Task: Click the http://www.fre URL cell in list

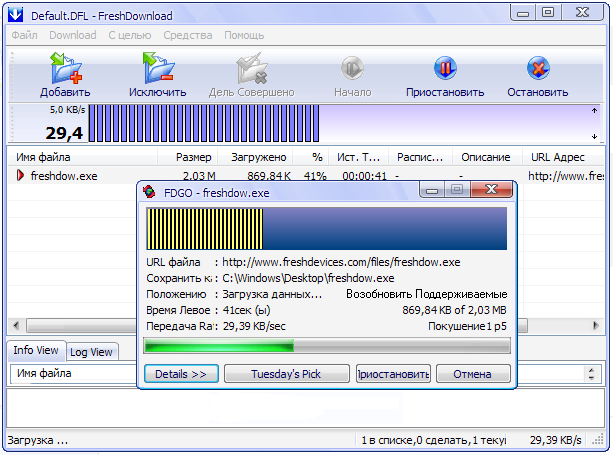Action: 566,176
